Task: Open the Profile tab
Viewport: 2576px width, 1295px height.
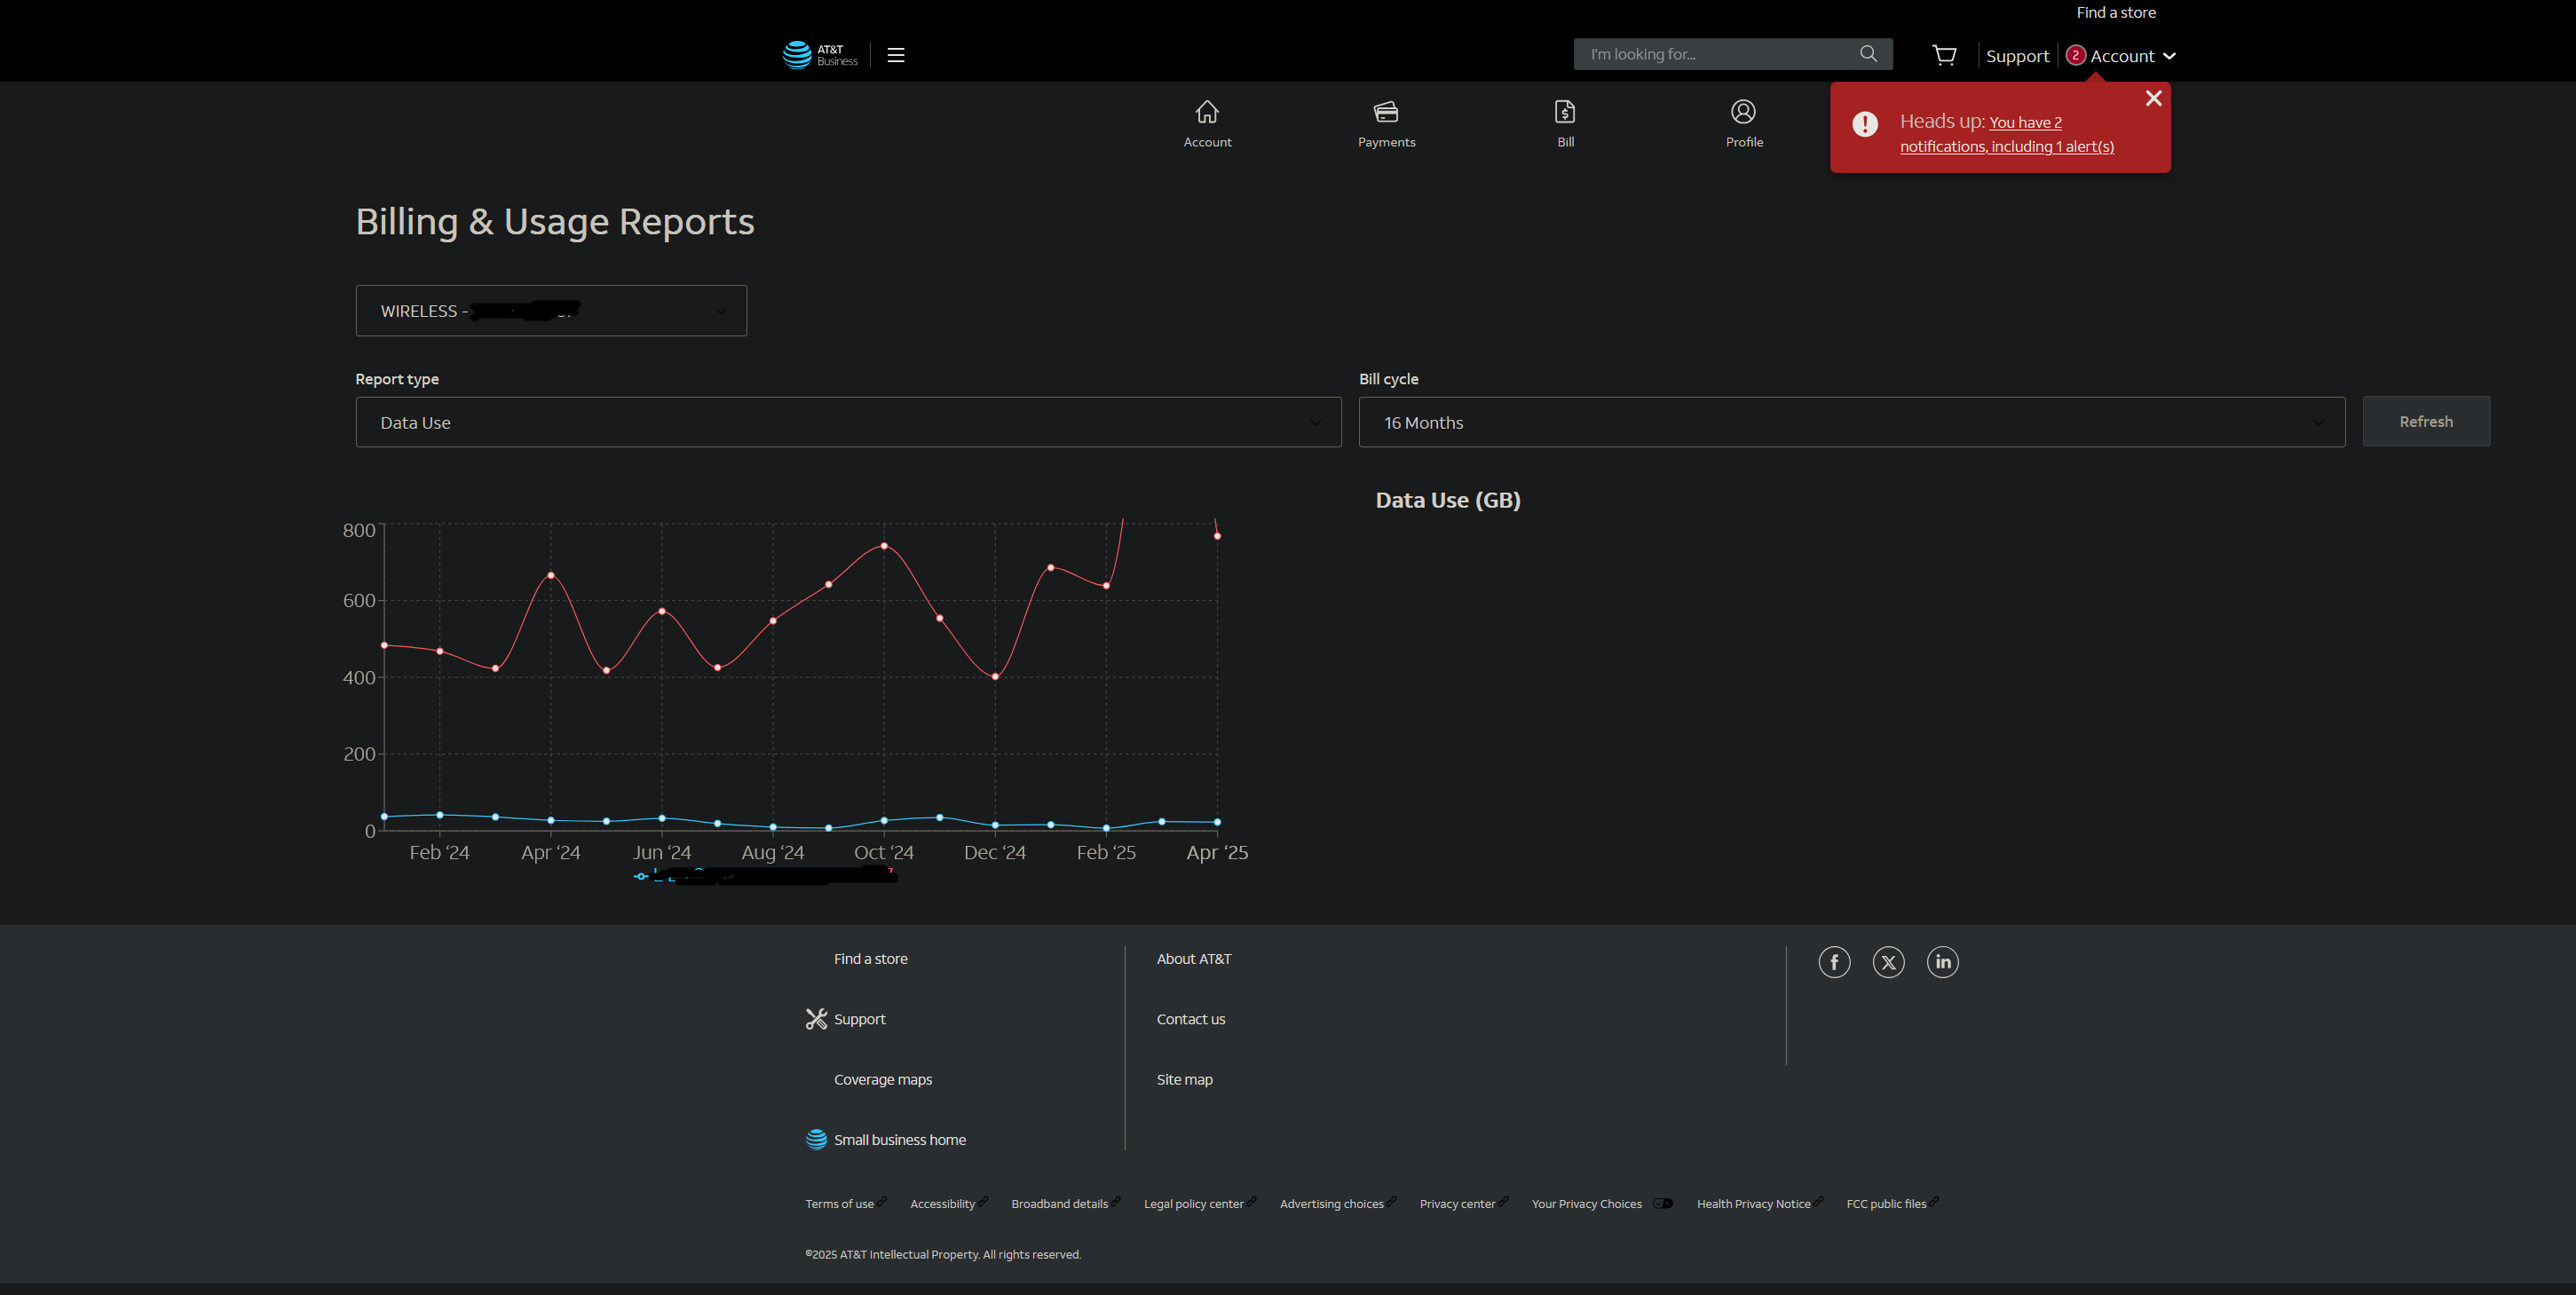Action: (1743, 124)
